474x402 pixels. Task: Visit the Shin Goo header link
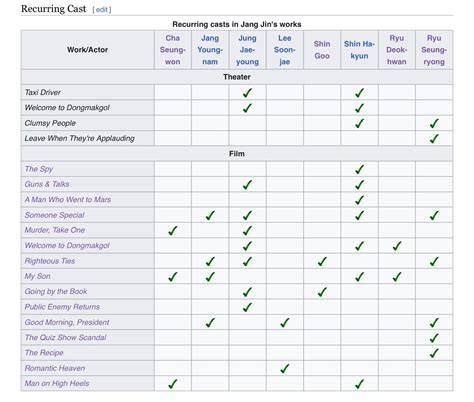click(x=322, y=50)
